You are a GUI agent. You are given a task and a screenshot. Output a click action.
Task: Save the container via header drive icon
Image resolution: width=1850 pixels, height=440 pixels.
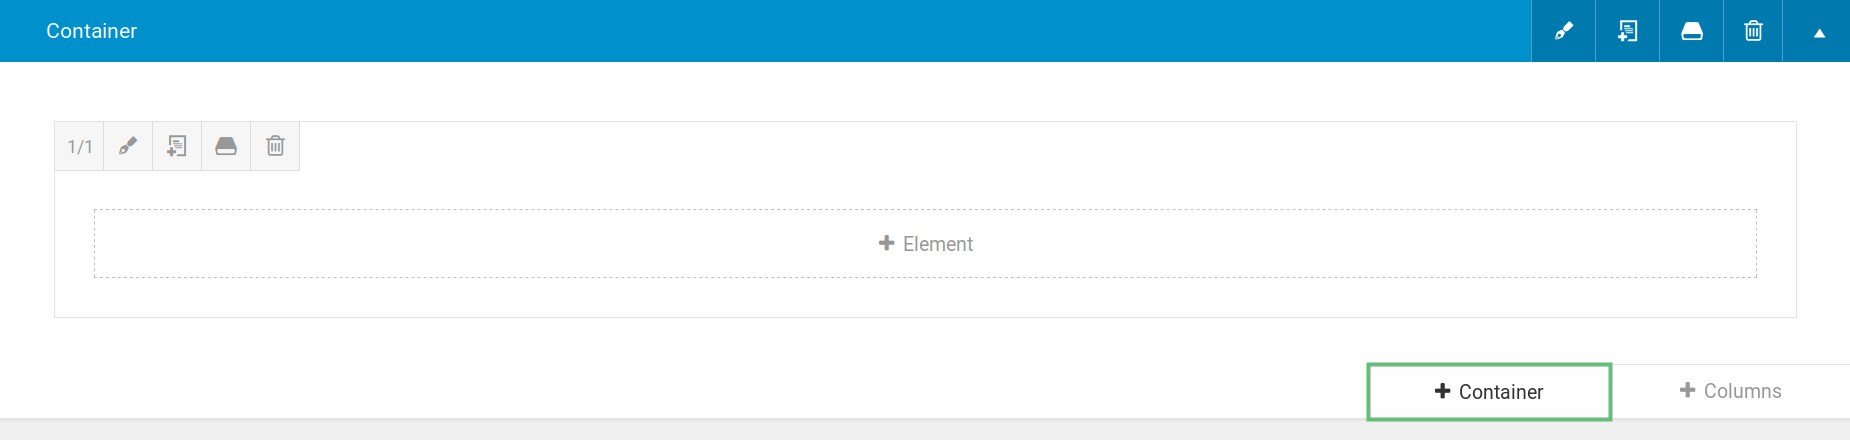tap(1691, 31)
